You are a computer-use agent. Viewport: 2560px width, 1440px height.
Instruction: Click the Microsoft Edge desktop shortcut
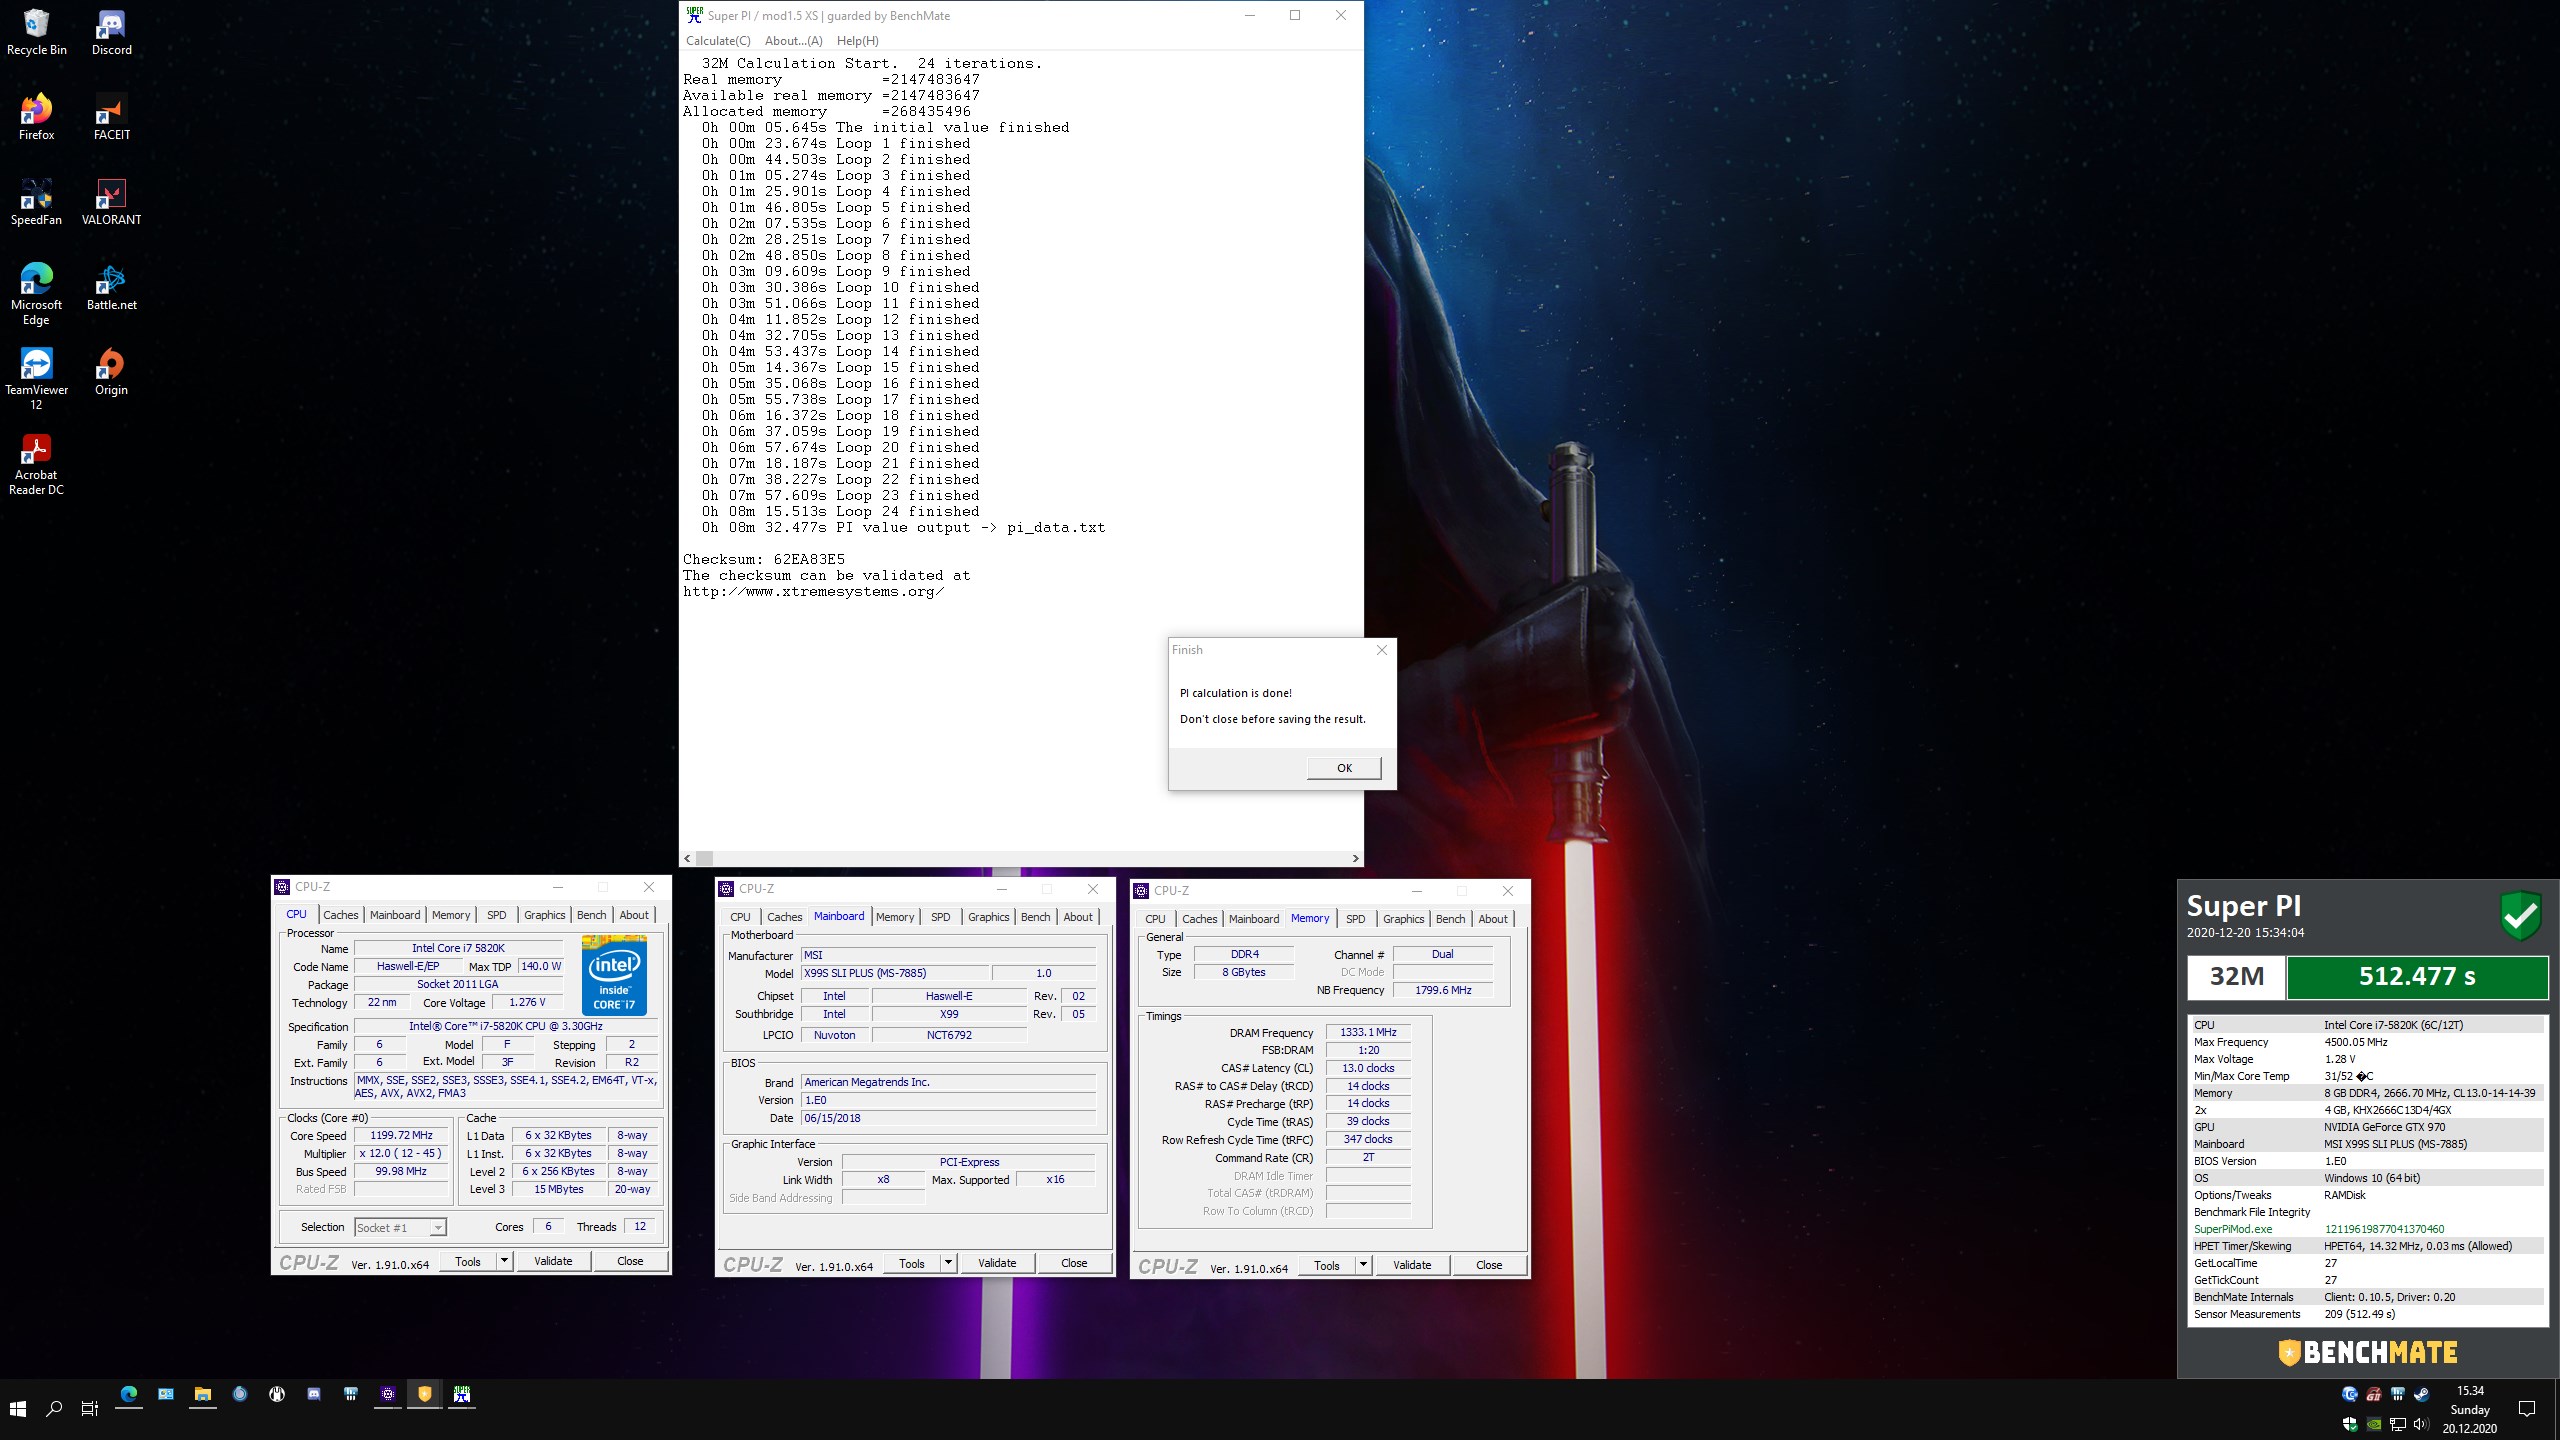(x=36, y=294)
